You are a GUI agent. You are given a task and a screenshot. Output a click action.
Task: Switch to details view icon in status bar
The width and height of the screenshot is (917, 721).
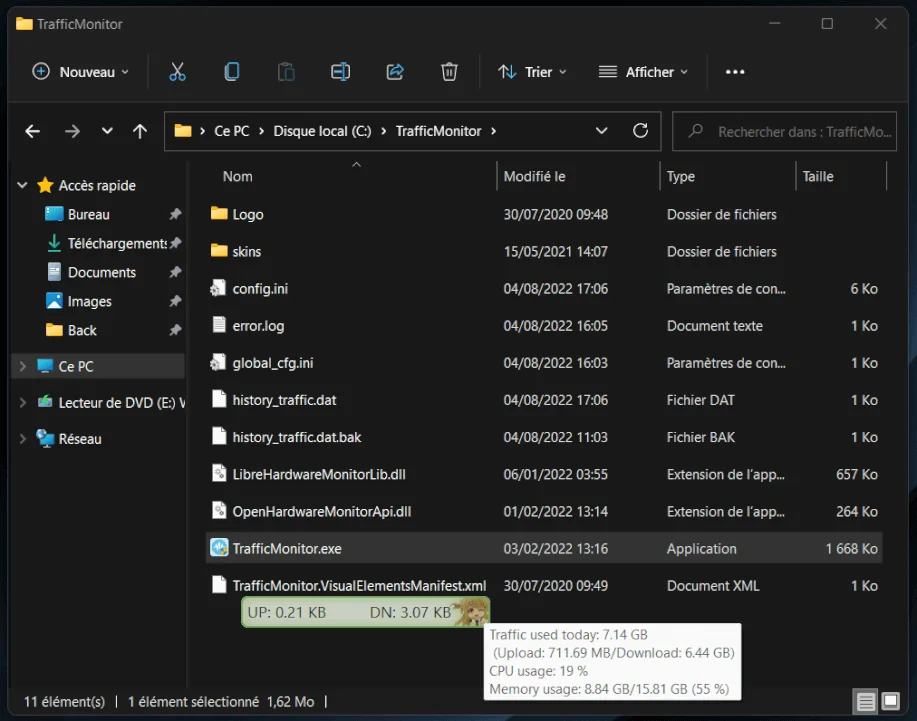[866, 701]
